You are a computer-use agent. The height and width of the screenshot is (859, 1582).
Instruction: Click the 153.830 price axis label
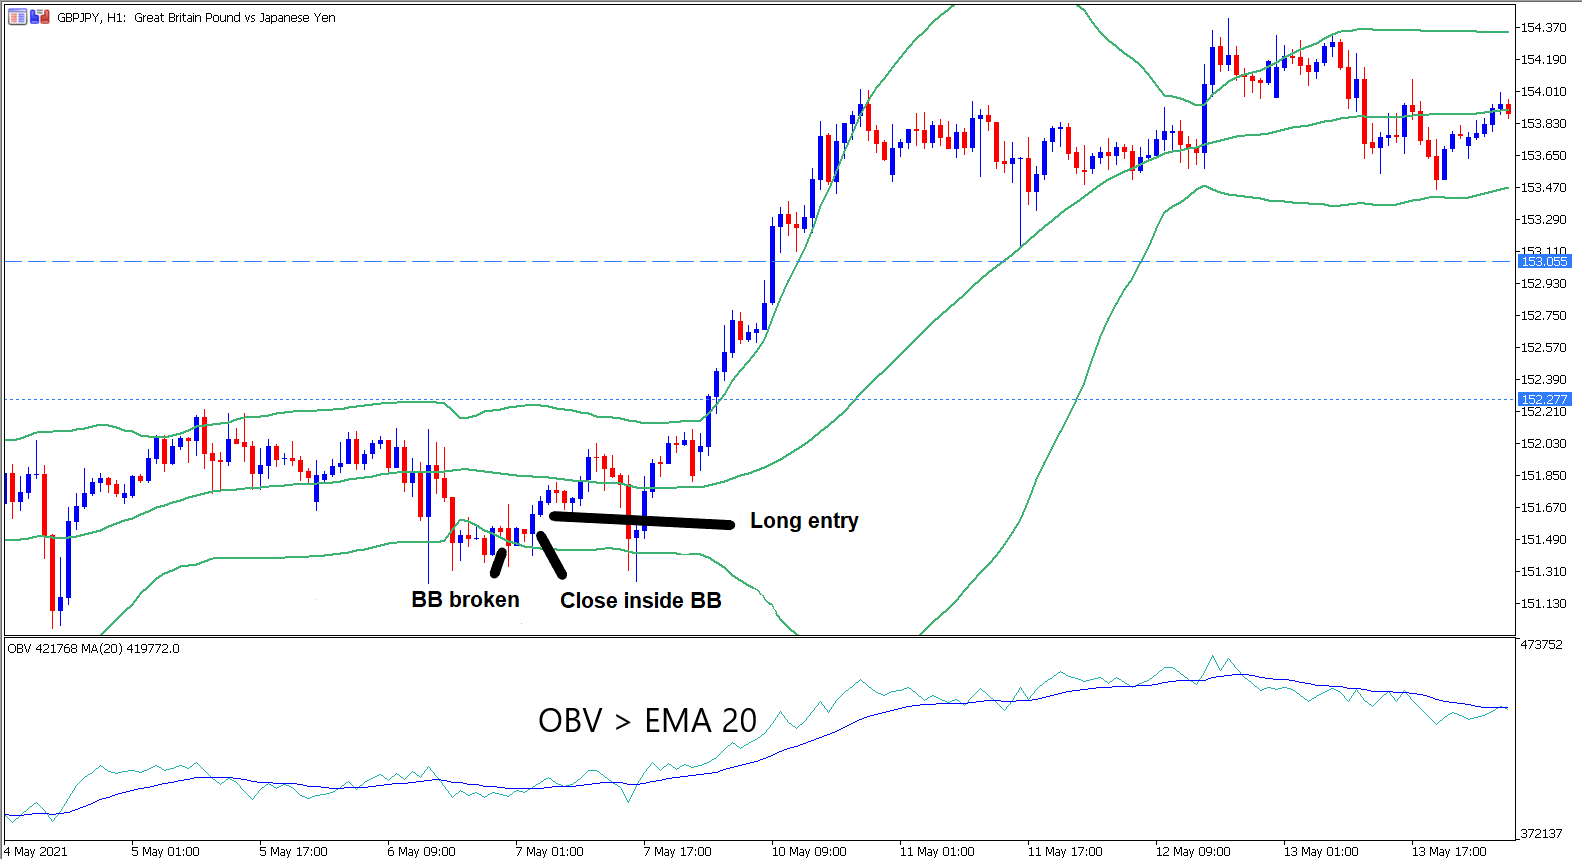point(1543,123)
